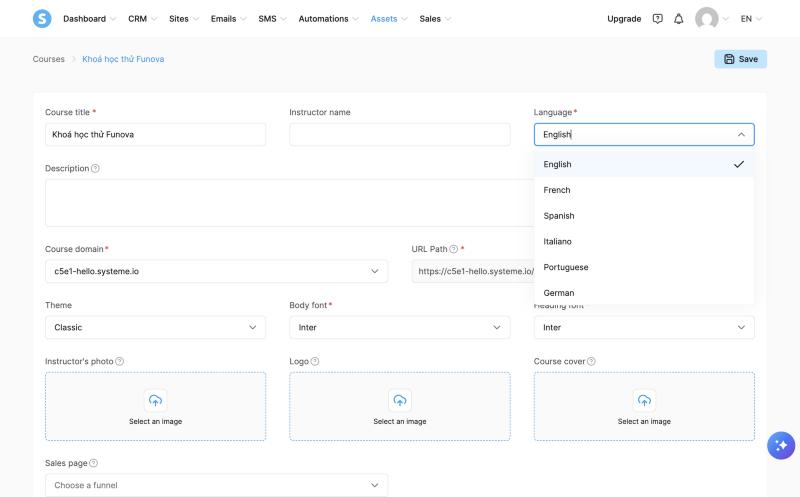The height and width of the screenshot is (497, 800).
Task: Click the Description help question icon
Action: click(x=95, y=168)
